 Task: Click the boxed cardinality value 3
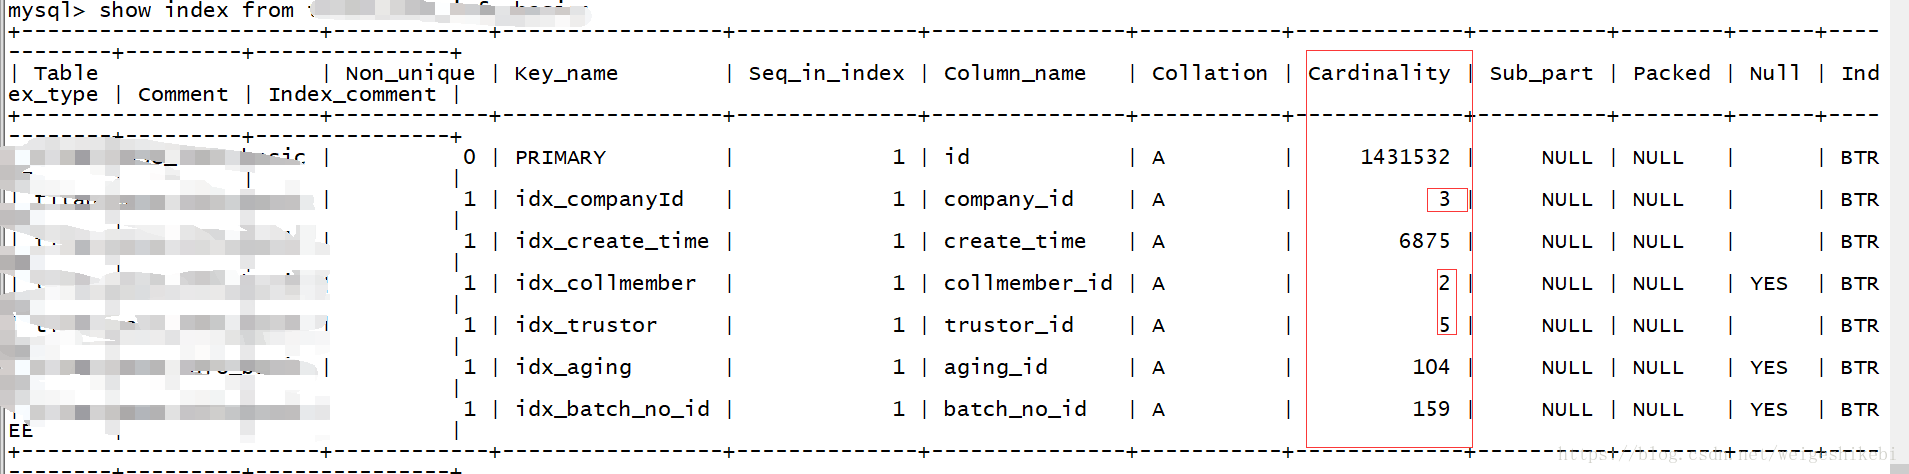coord(1445,199)
